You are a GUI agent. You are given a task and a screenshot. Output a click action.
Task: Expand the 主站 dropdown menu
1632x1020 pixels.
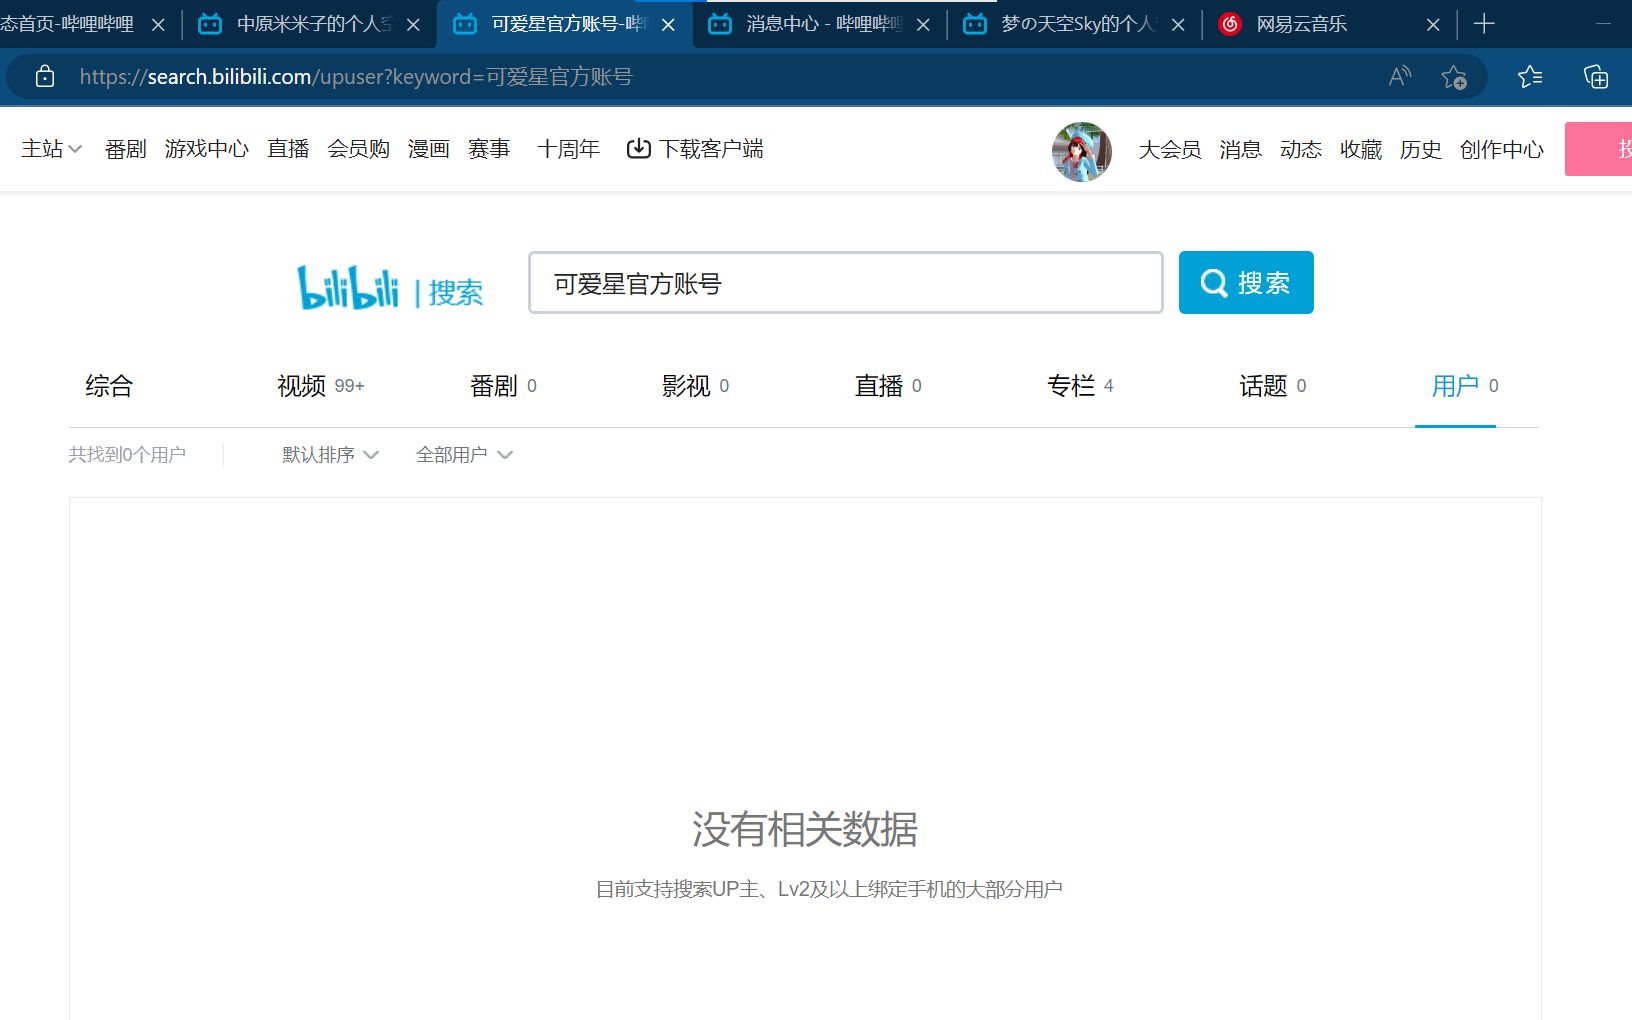51,149
